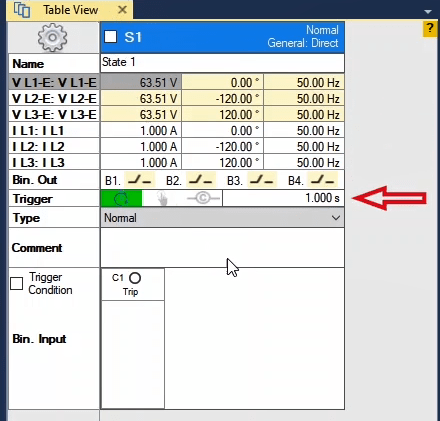
Task: Select the binary contact trigger icon
Action: 203,198
